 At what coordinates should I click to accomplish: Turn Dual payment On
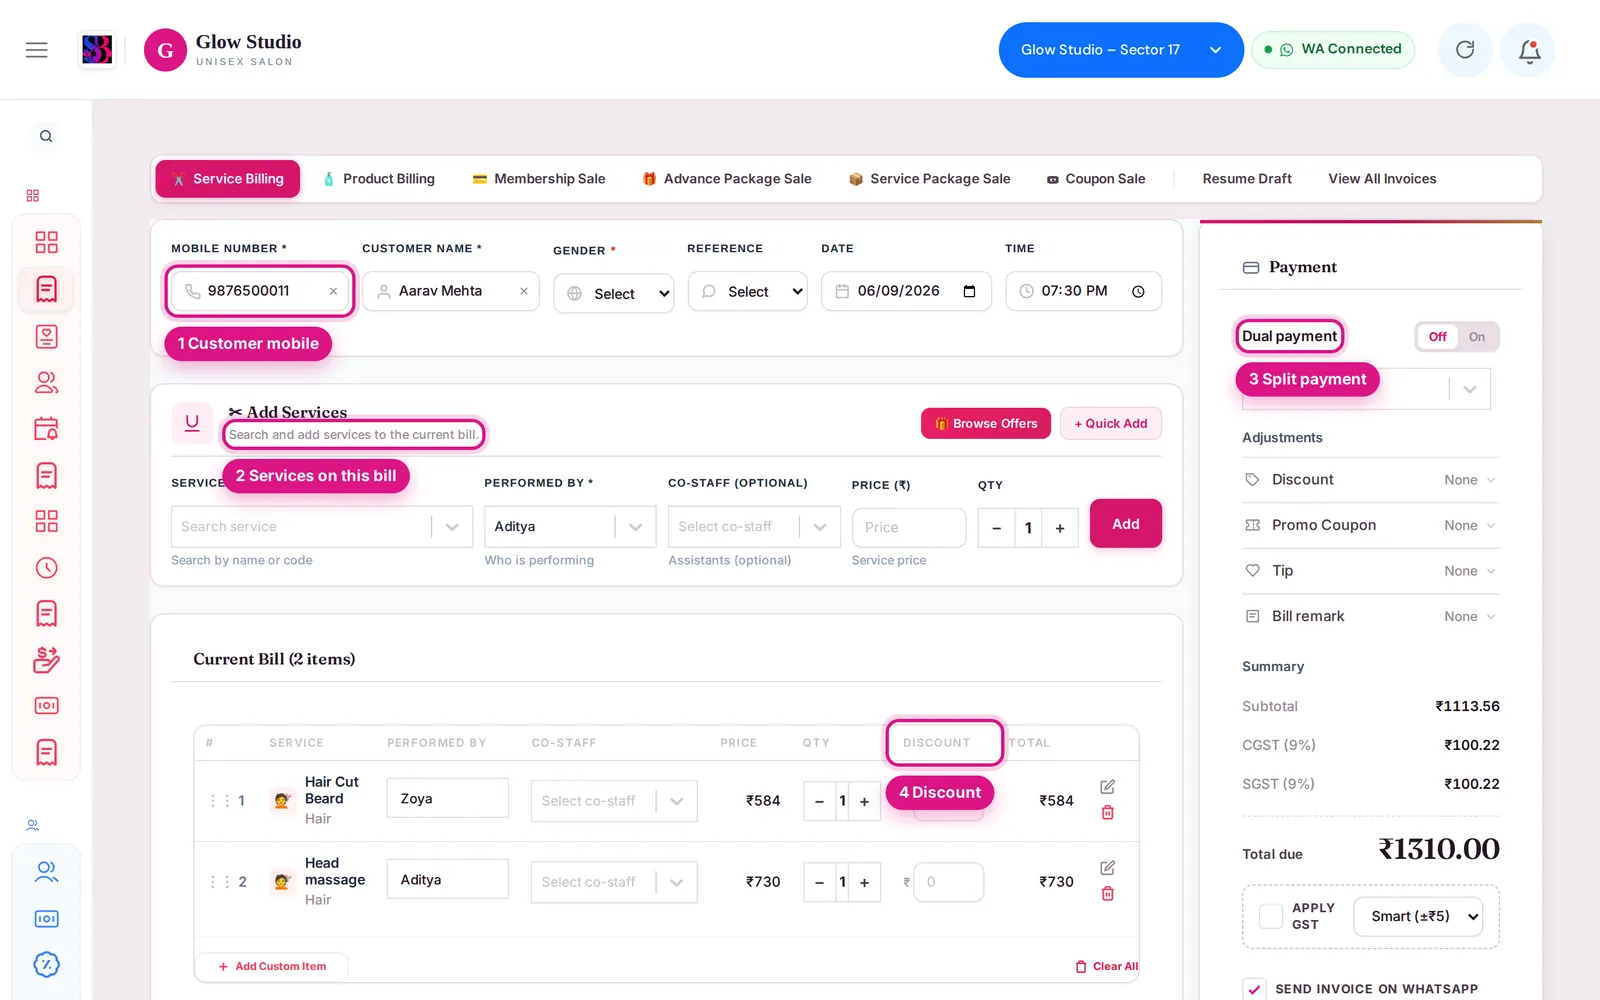click(x=1476, y=337)
